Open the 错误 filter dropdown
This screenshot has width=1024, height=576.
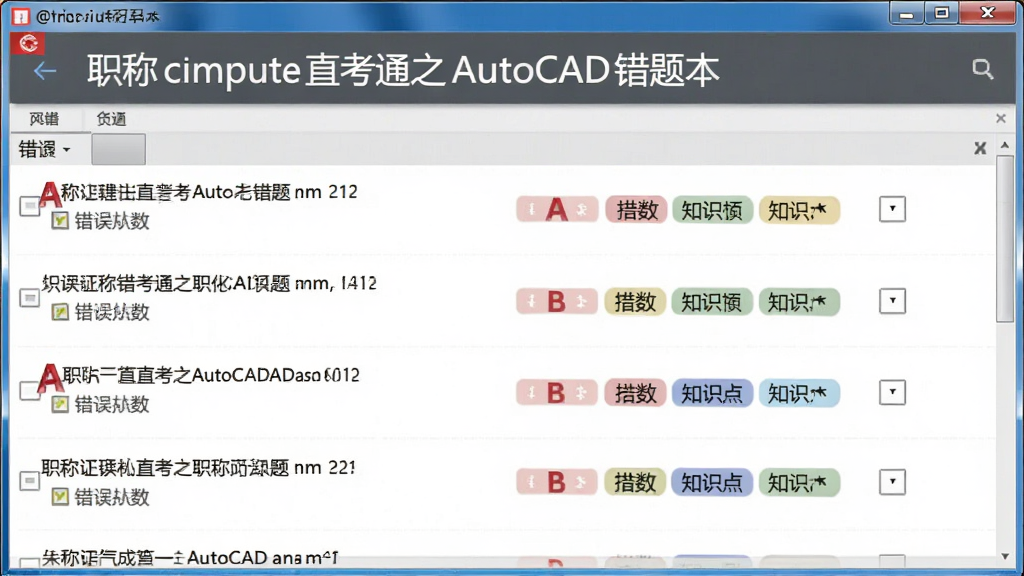[44, 150]
